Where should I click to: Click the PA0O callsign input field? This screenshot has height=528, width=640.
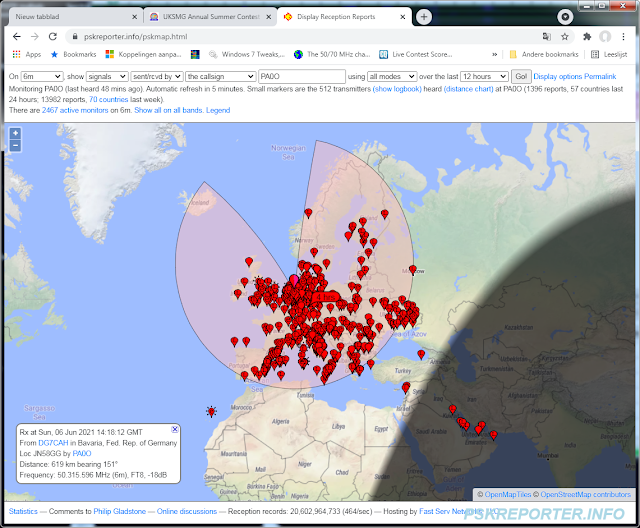click(x=302, y=76)
